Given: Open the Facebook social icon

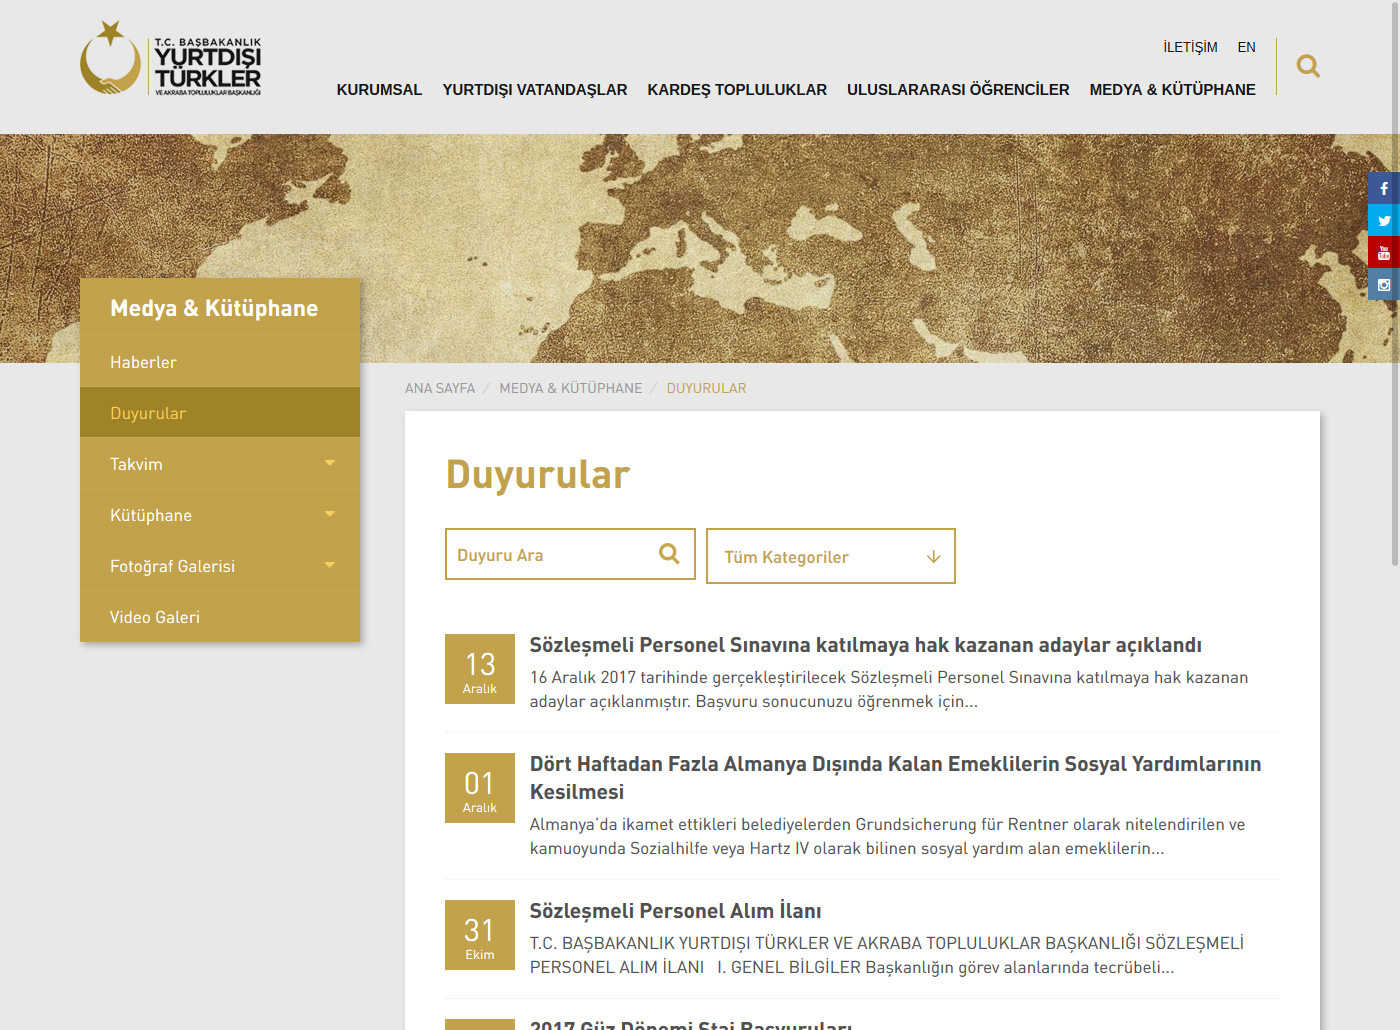Looking at the screenshot, I should pos(1384,188).
